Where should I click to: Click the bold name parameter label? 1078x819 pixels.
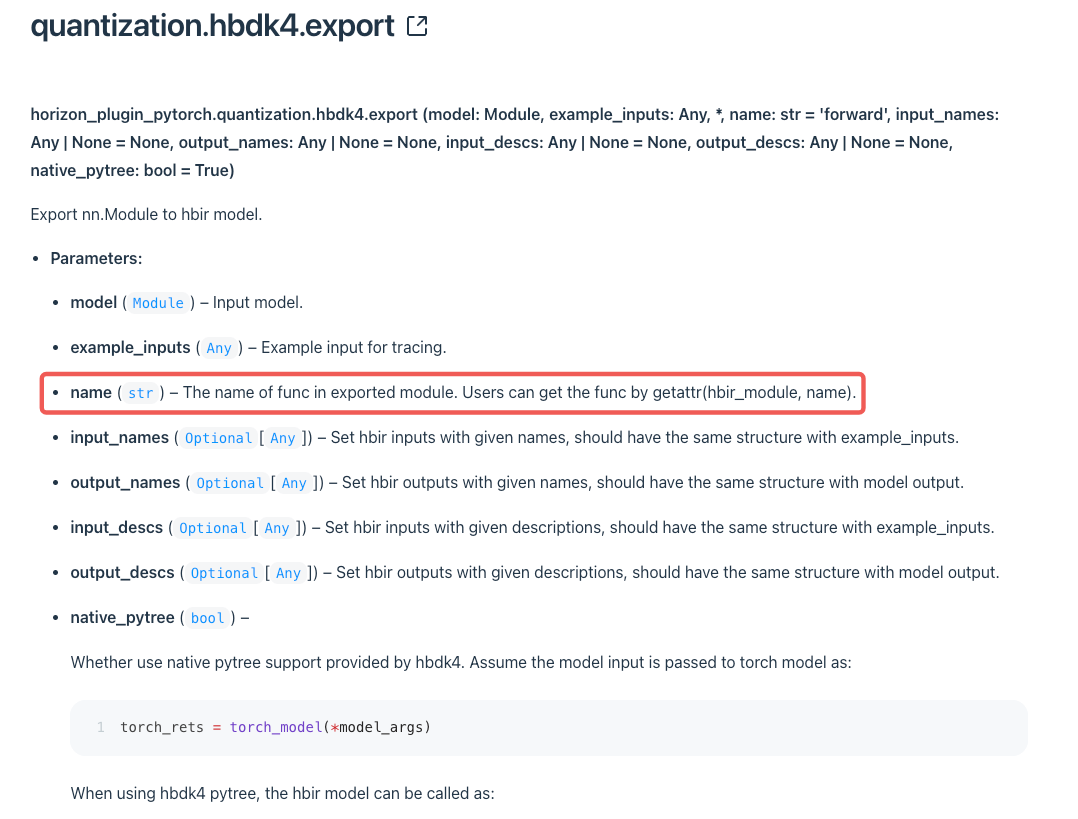(x=91, y=393)
